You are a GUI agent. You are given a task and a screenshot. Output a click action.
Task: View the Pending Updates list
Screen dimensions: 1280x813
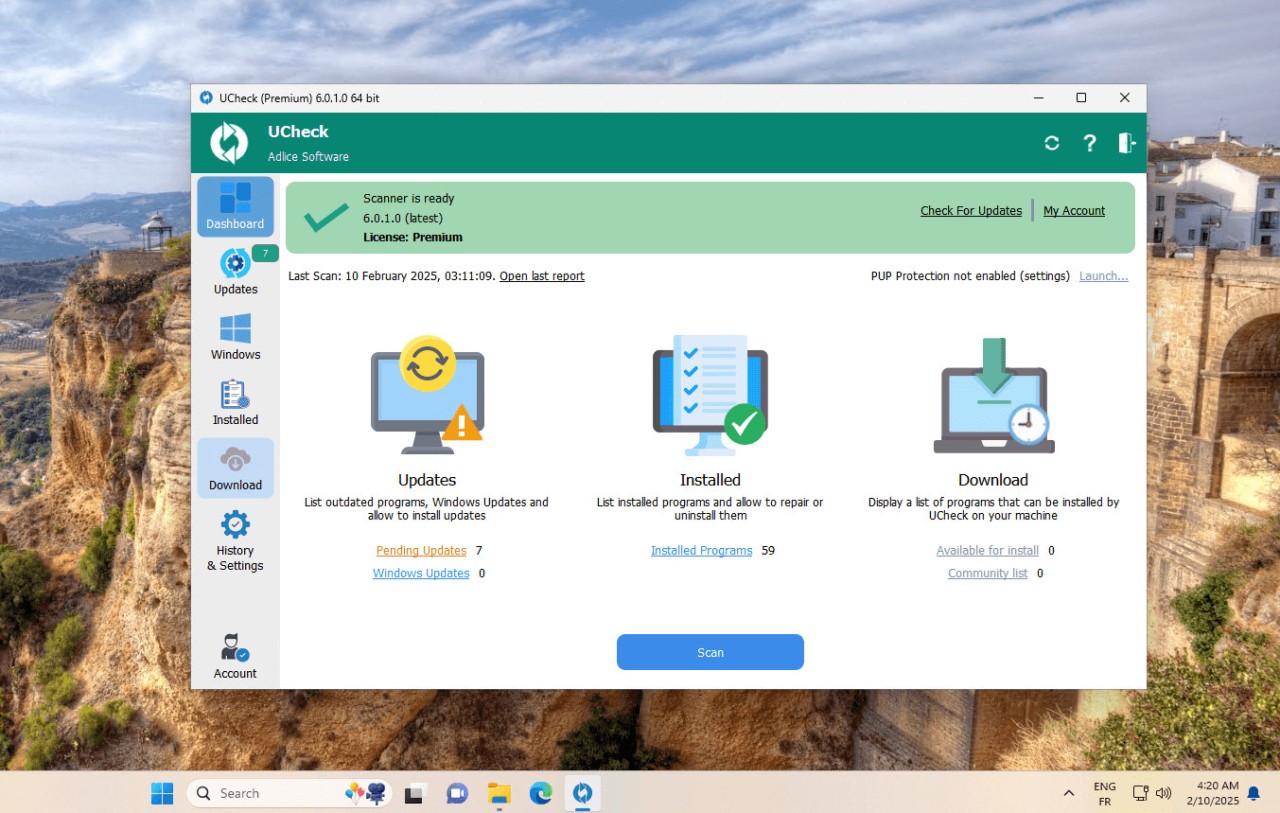click(x=420, y=550)
